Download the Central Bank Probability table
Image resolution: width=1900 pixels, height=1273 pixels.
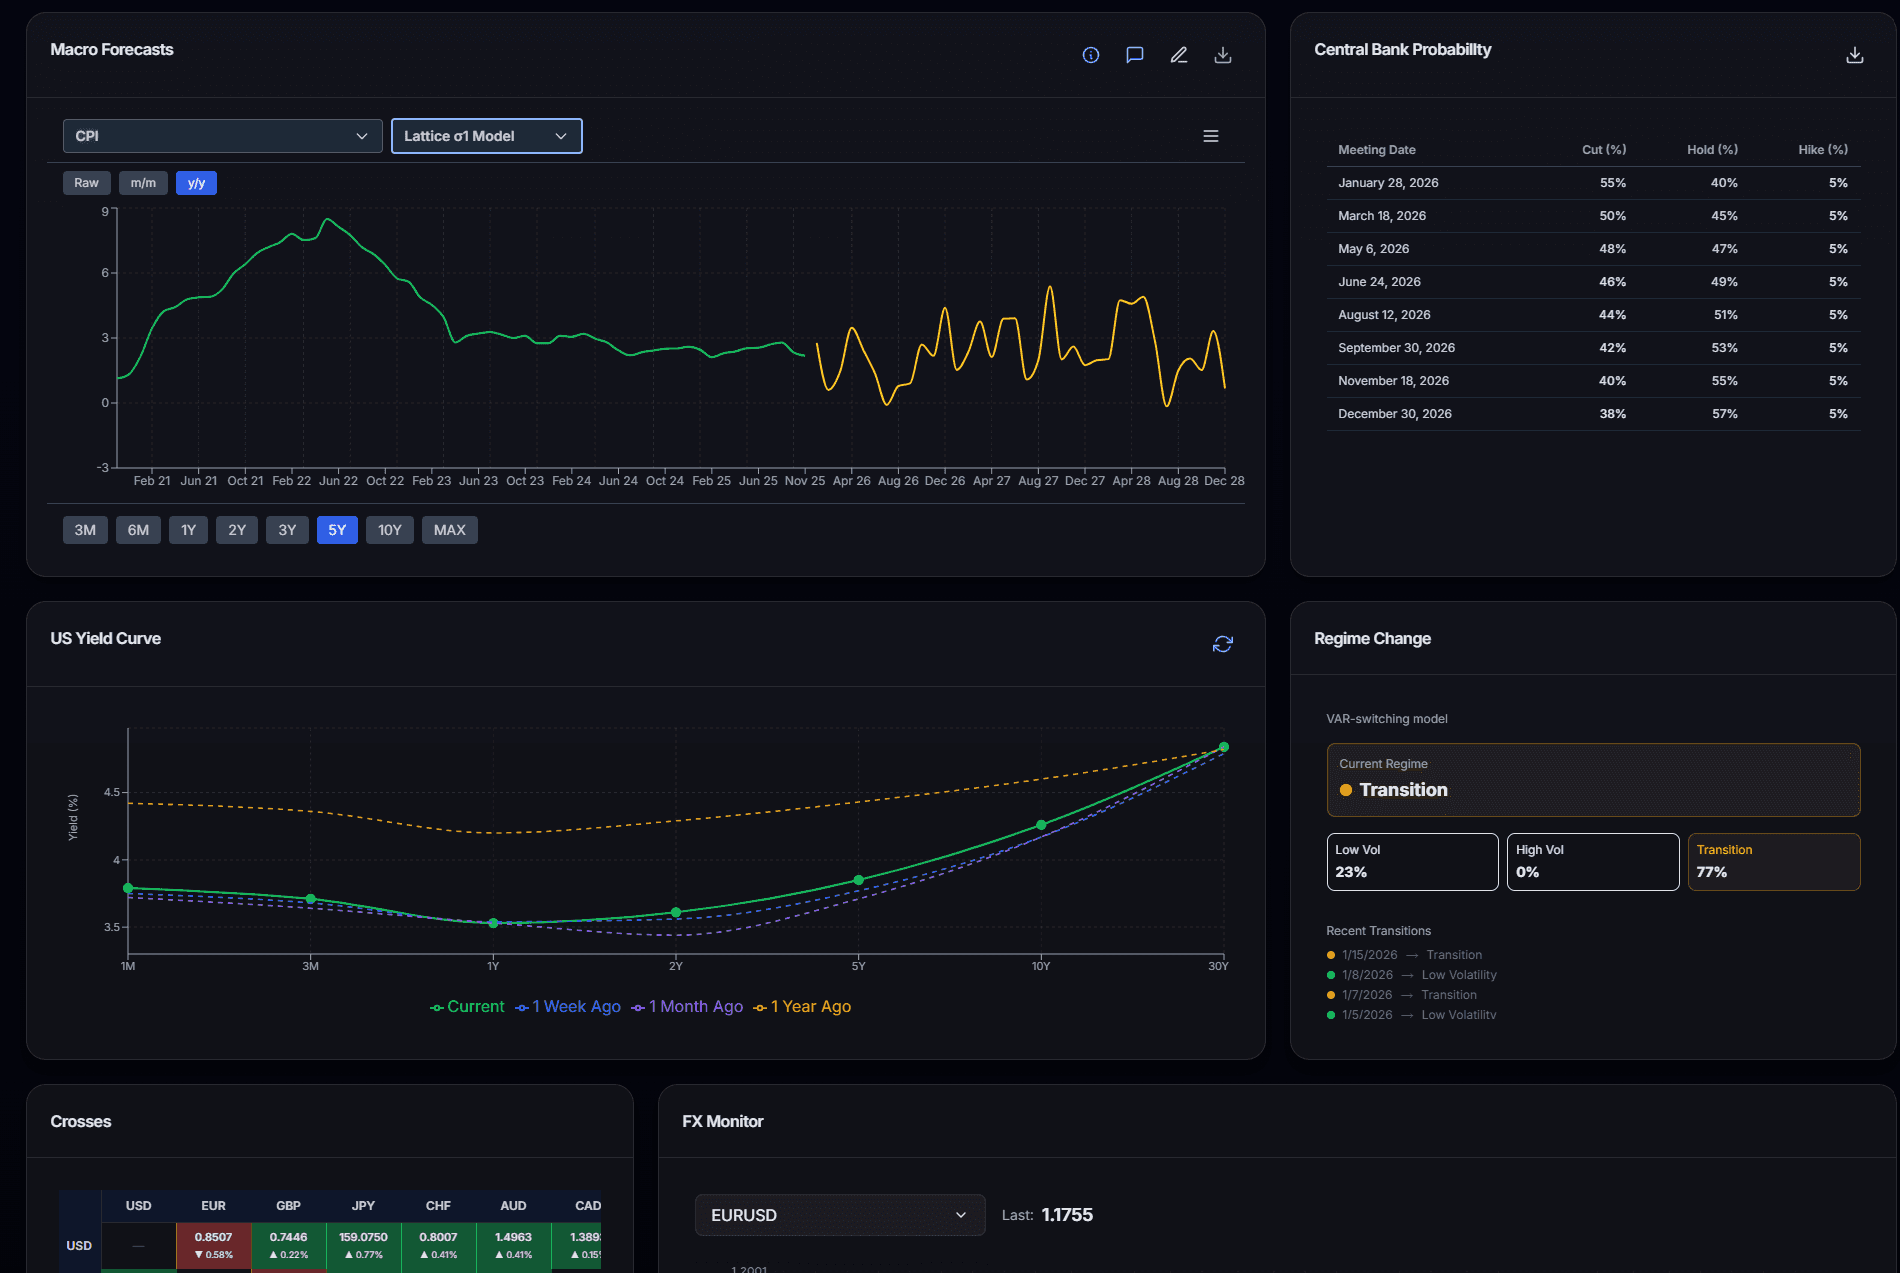pyautogui.click(x=1853, y=55)
